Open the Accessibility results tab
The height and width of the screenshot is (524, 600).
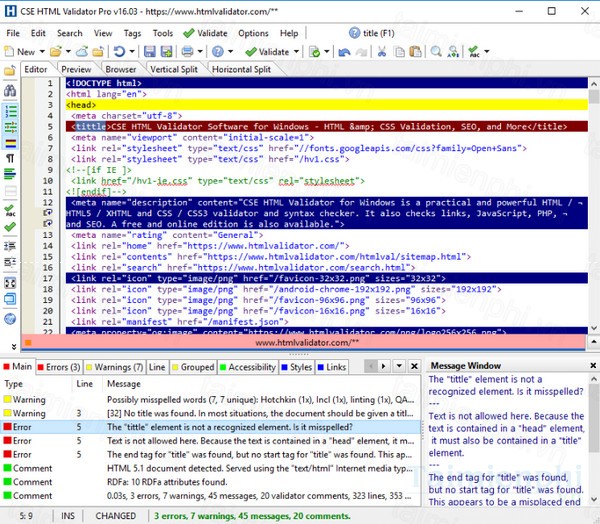click(248, 367)
